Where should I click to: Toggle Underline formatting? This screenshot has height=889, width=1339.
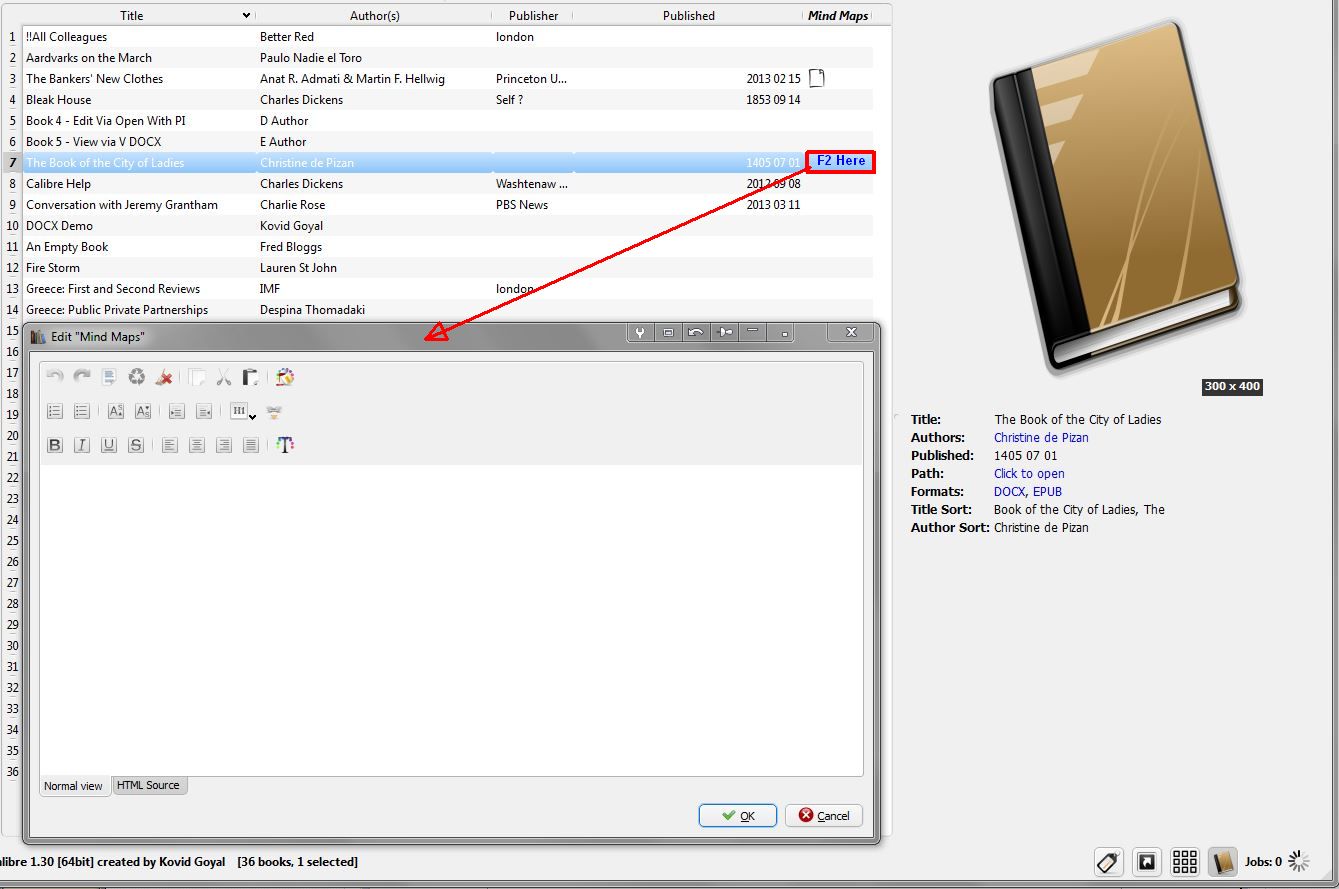[109, 445]
